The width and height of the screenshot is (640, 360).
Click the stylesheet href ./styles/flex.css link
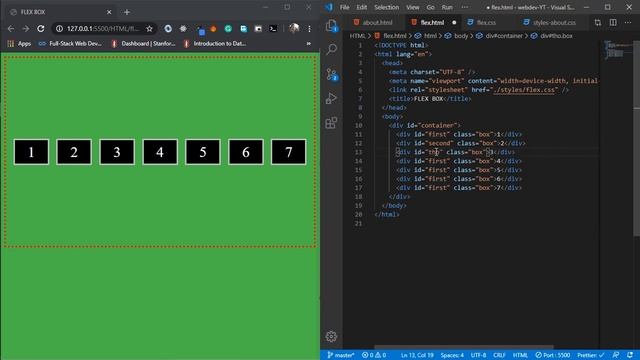pyautogui.click(x=524, y=90)
